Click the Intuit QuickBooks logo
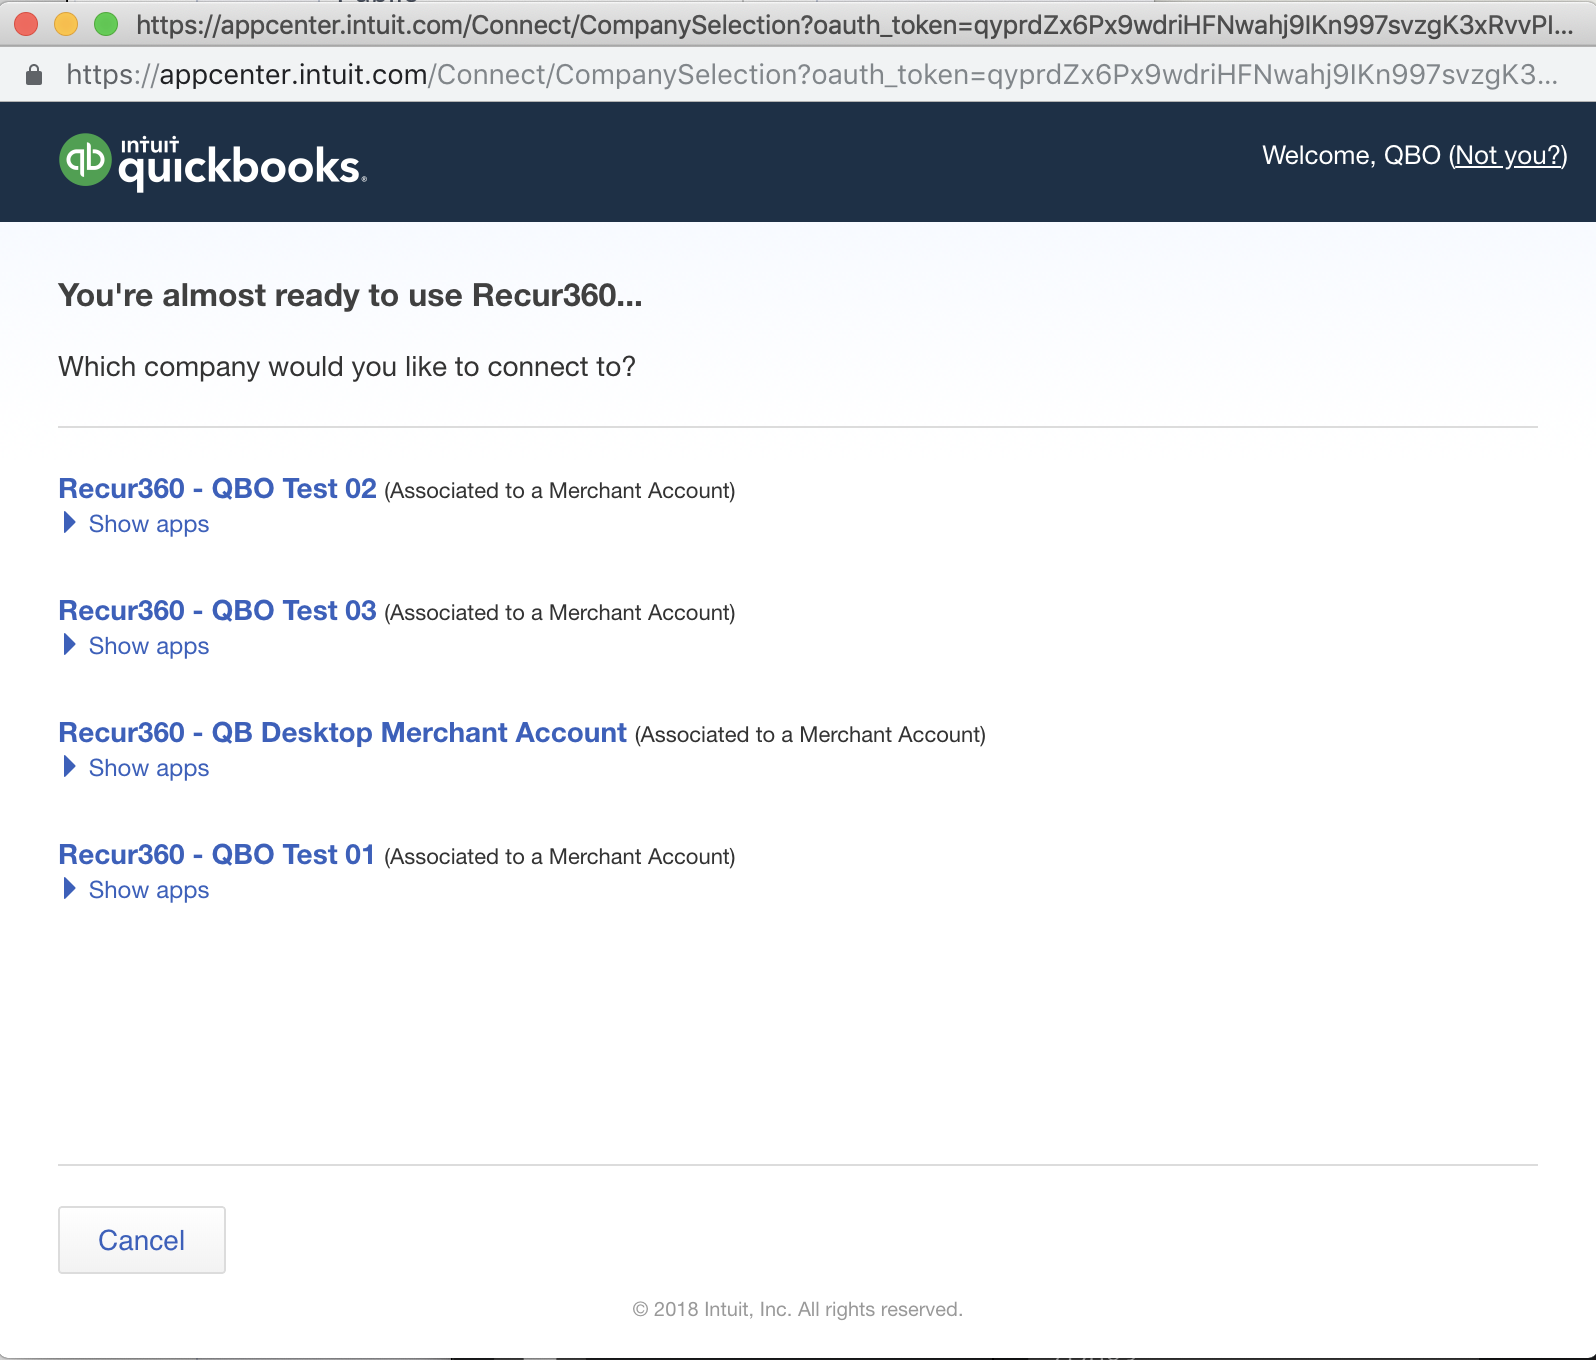The width and height of the screenshot is (1596, 1360). click(x=213, y=161)
